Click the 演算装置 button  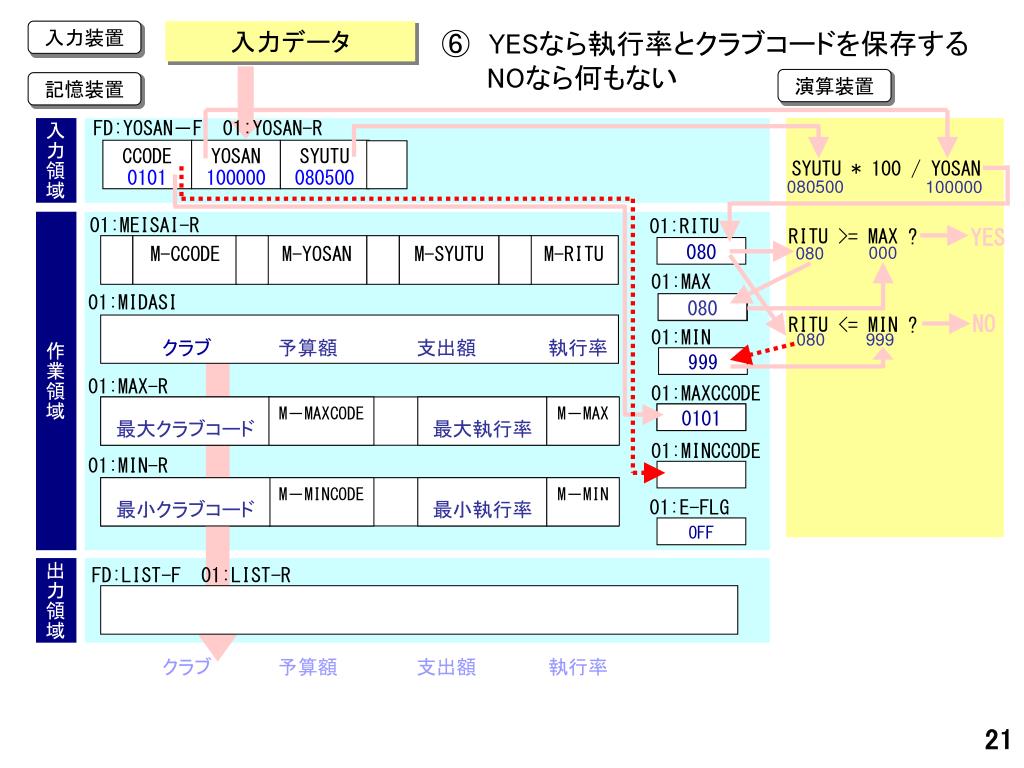tap(834, 86)
